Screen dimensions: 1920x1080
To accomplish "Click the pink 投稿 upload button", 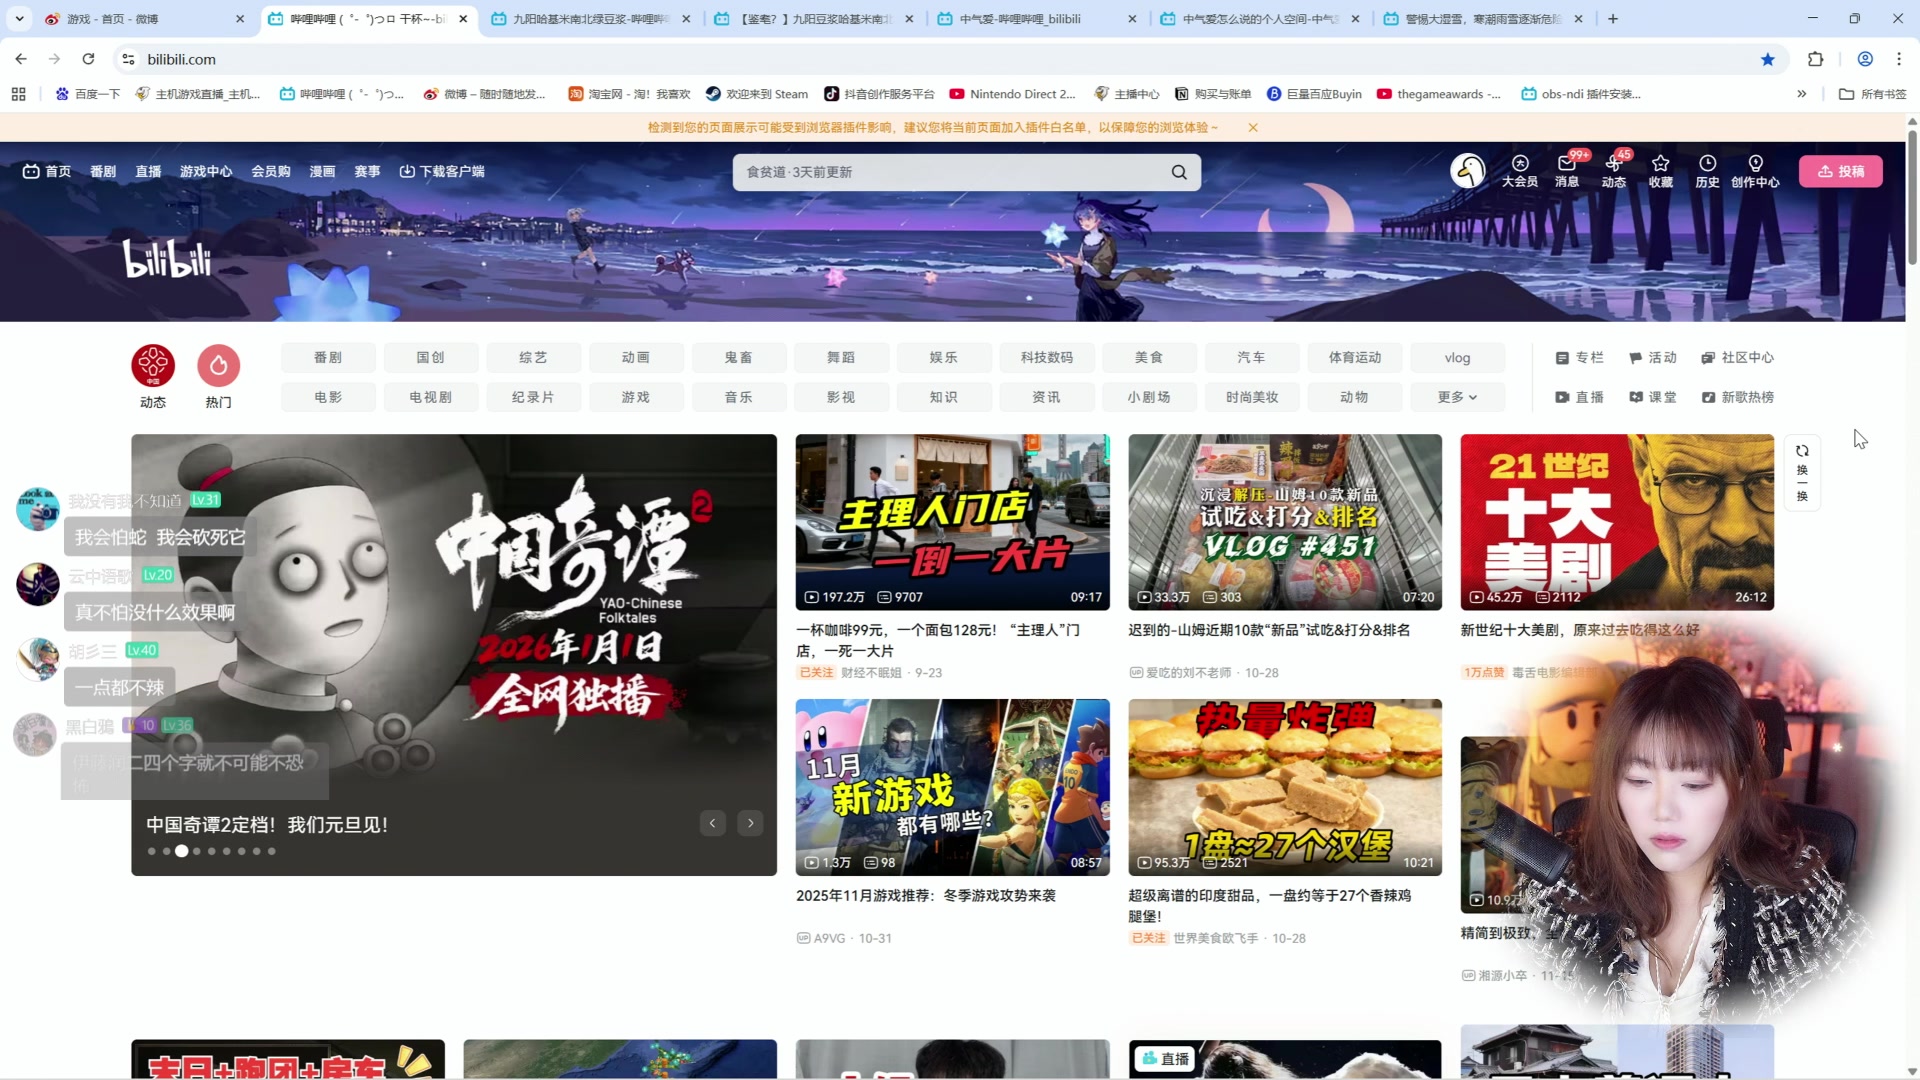I will (x=1841, y=171).
